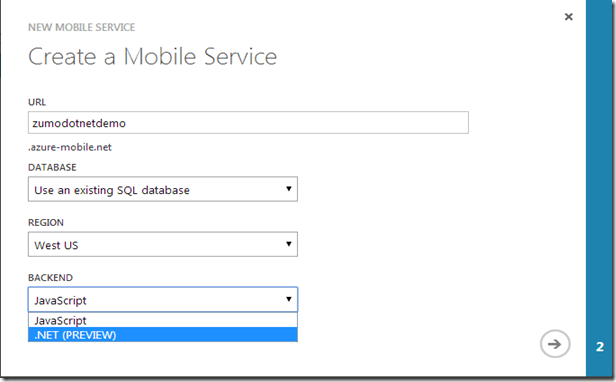Screen dimensions: 616x382
Task: Click the .azure-mobile.net domain suffix text
Action: pos(70,147)
